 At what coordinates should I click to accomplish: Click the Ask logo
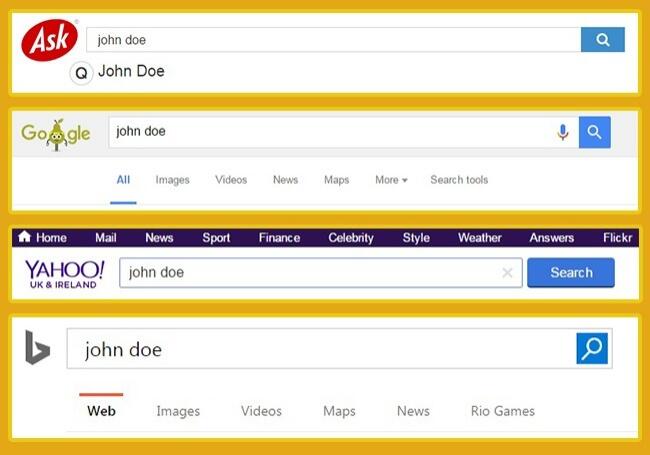click(x=50, y=40)
